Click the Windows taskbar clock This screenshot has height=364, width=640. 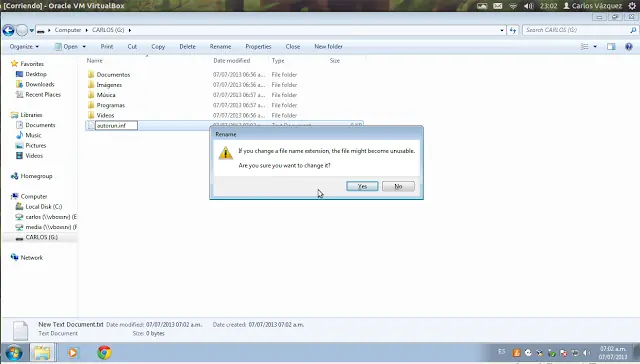(x=613, y=353)
